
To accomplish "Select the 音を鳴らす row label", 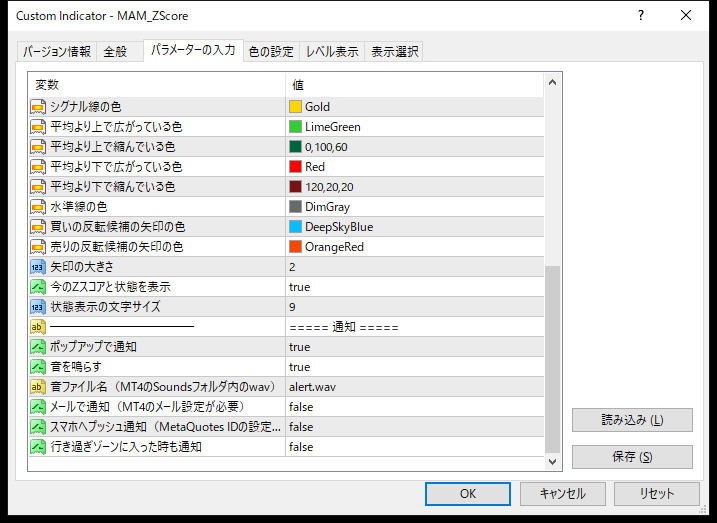I will coord(75,367).
